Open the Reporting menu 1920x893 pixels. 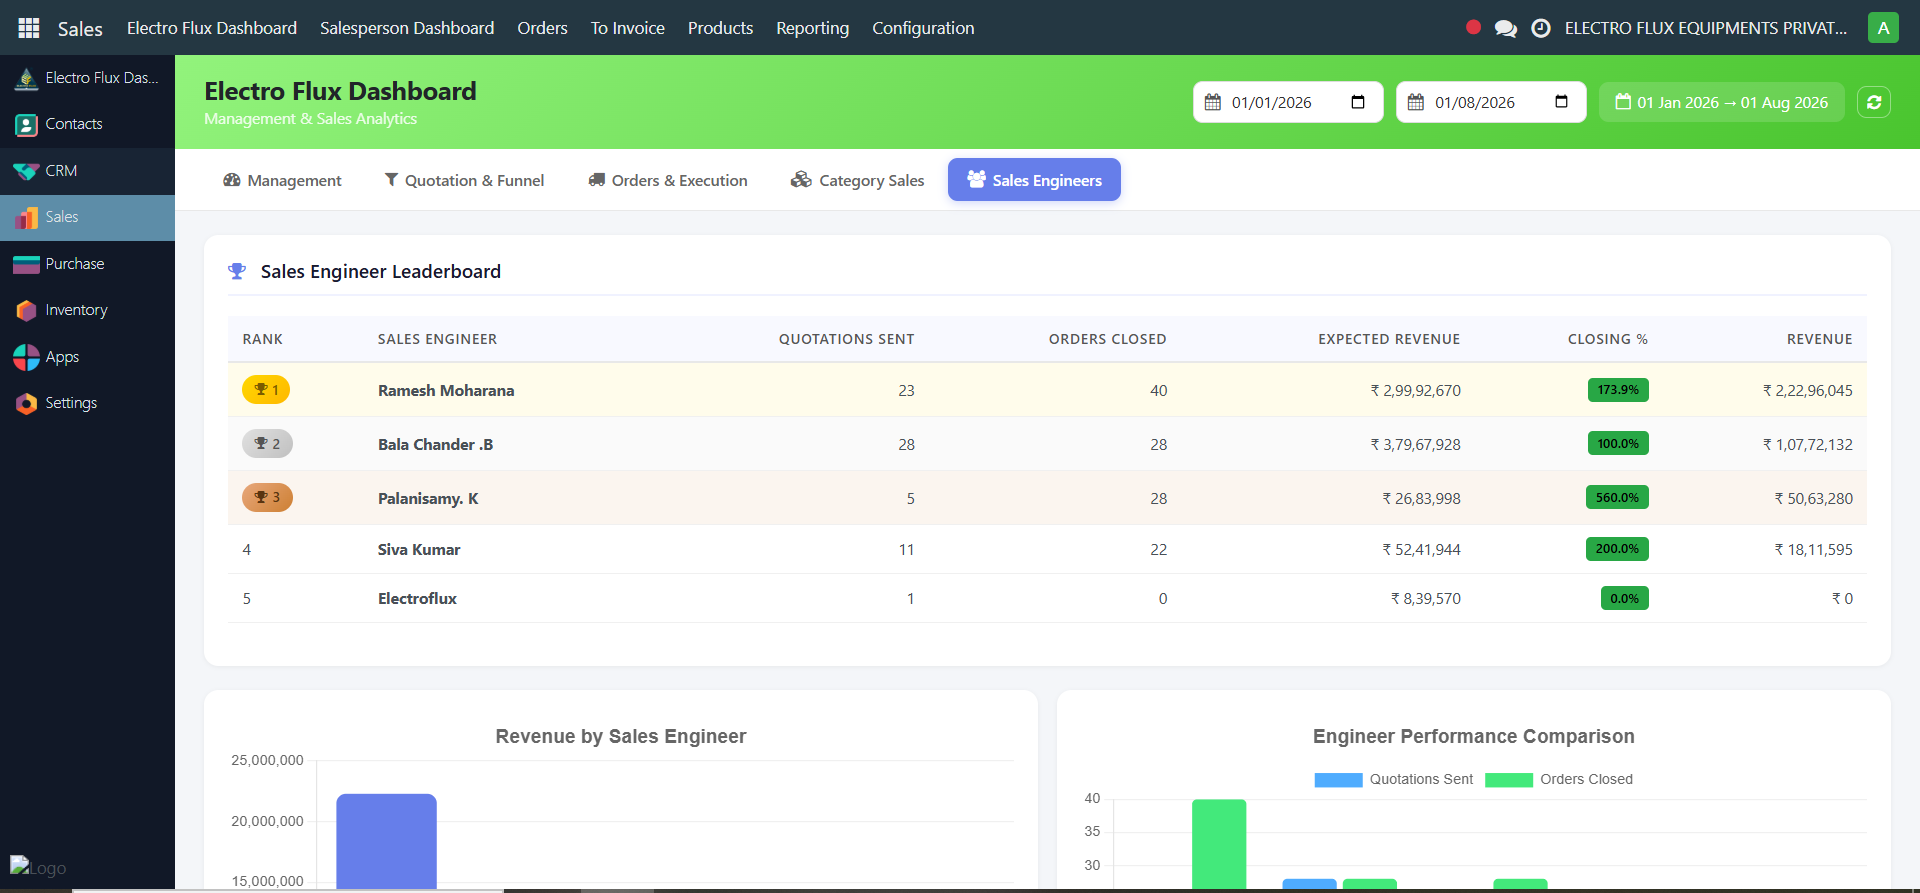click(813, 28)
